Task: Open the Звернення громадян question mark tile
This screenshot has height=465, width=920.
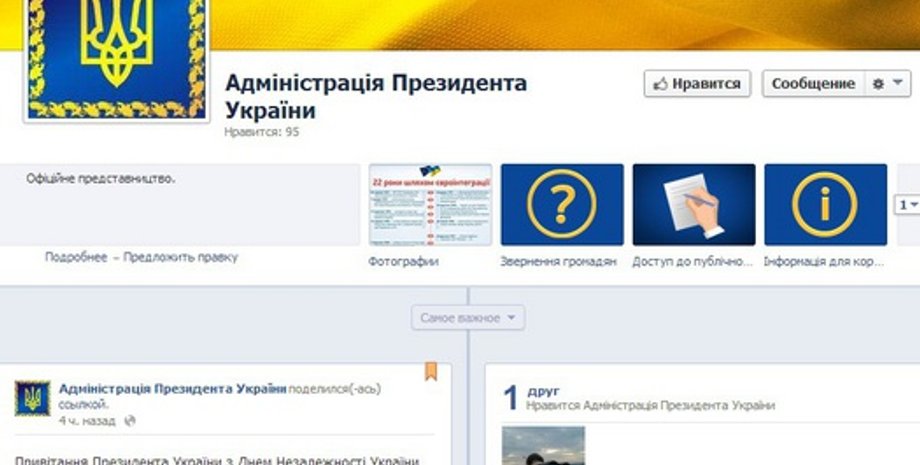Action: tap(561, 205)
